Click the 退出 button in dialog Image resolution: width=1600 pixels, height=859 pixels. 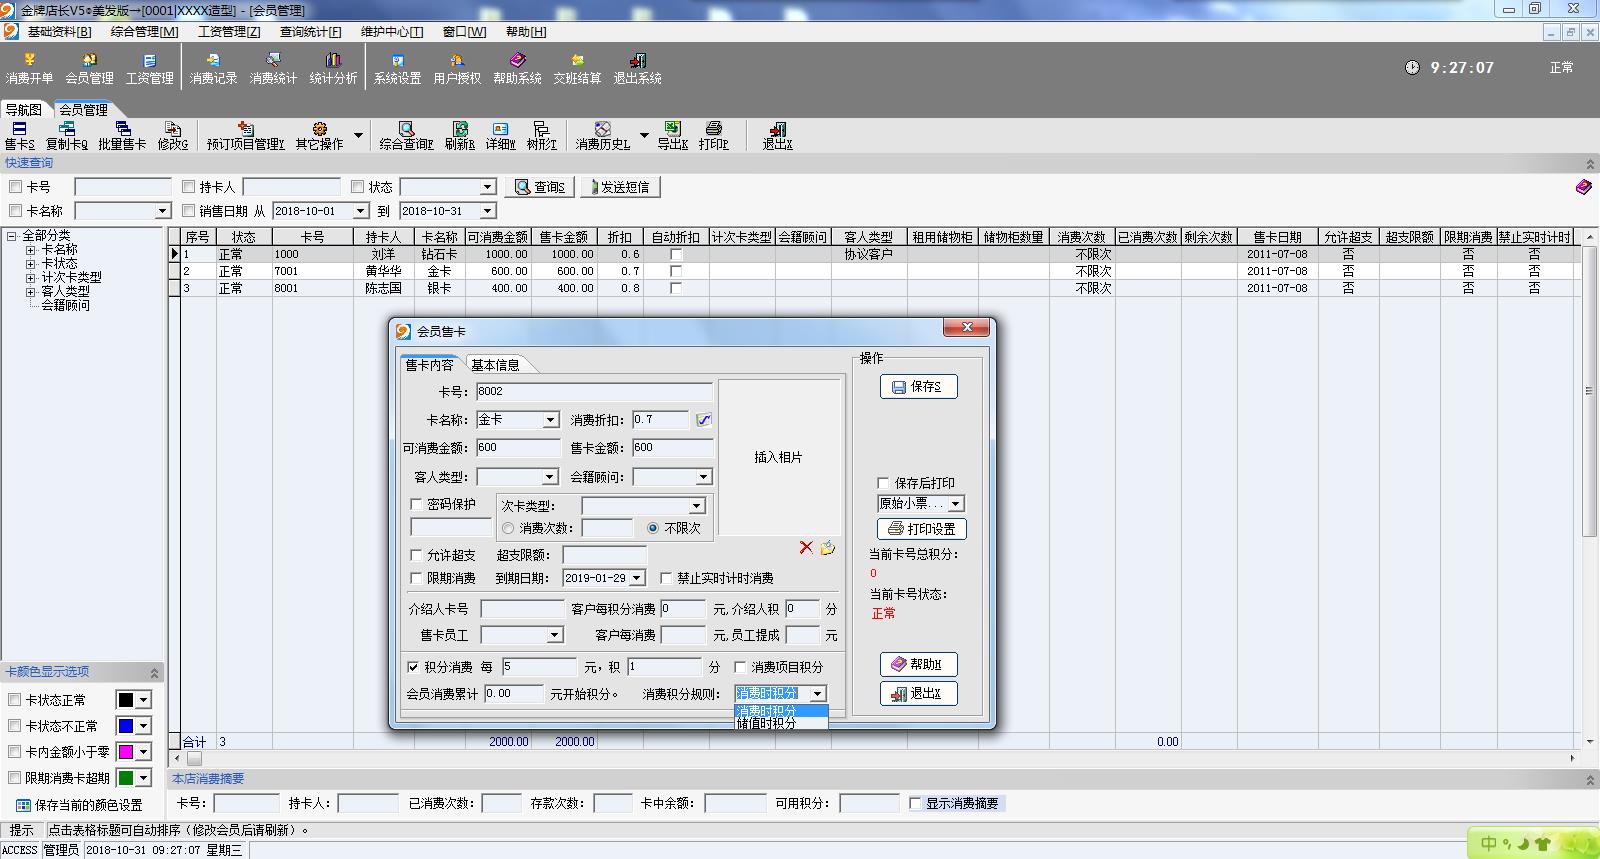click(919, 693)
